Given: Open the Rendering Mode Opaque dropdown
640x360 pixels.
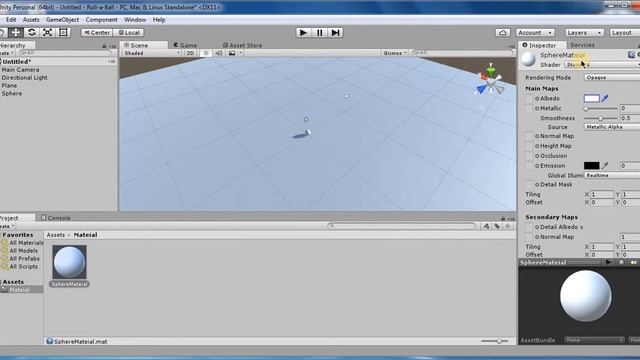Looking at the screenshot, I should pos(612,78).
